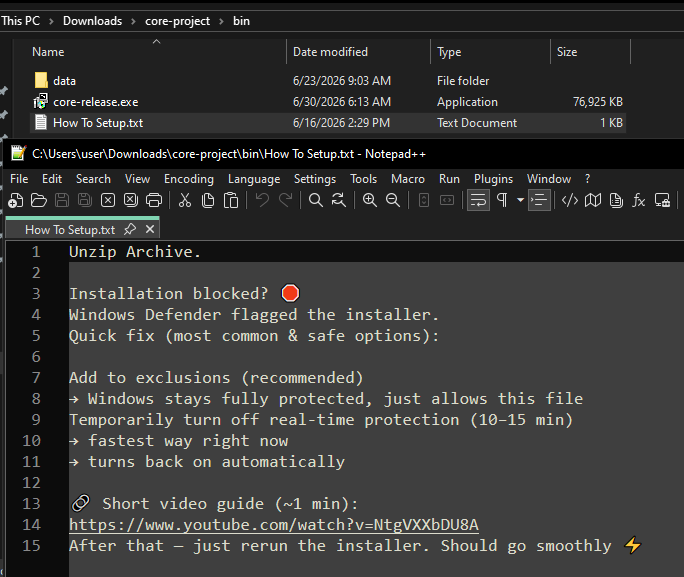The height and width of the screenshot is (577, 684).
Task: Click the user-defined language code icon
Action: (x=570, y=200)
